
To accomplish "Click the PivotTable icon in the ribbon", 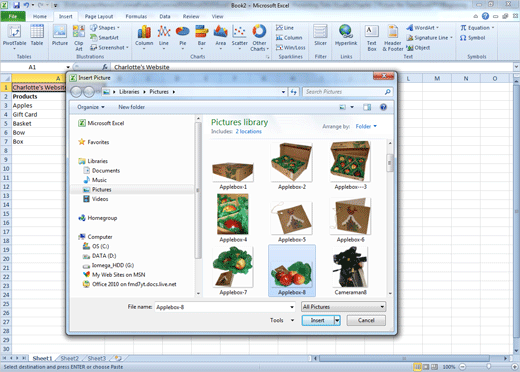I will 14,36.
